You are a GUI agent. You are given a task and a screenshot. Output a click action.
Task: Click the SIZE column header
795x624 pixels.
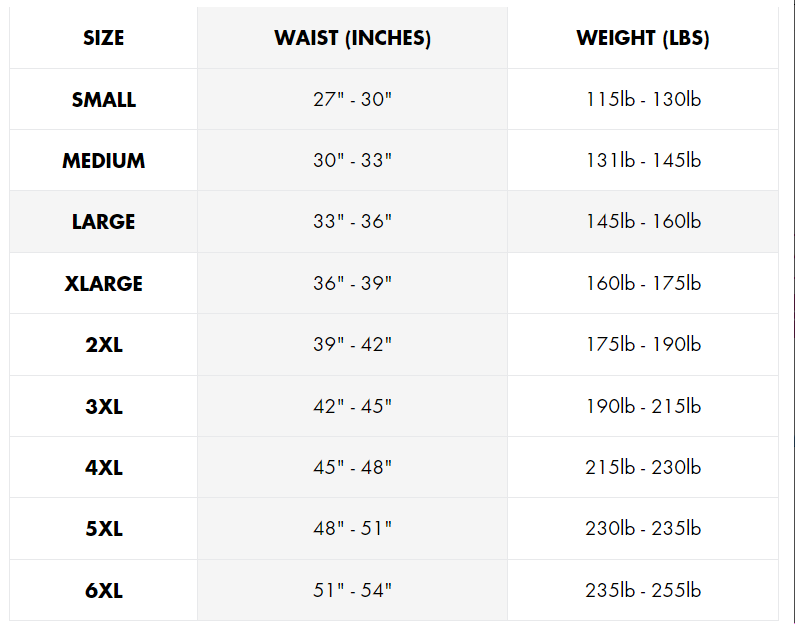tap(104, 39)
